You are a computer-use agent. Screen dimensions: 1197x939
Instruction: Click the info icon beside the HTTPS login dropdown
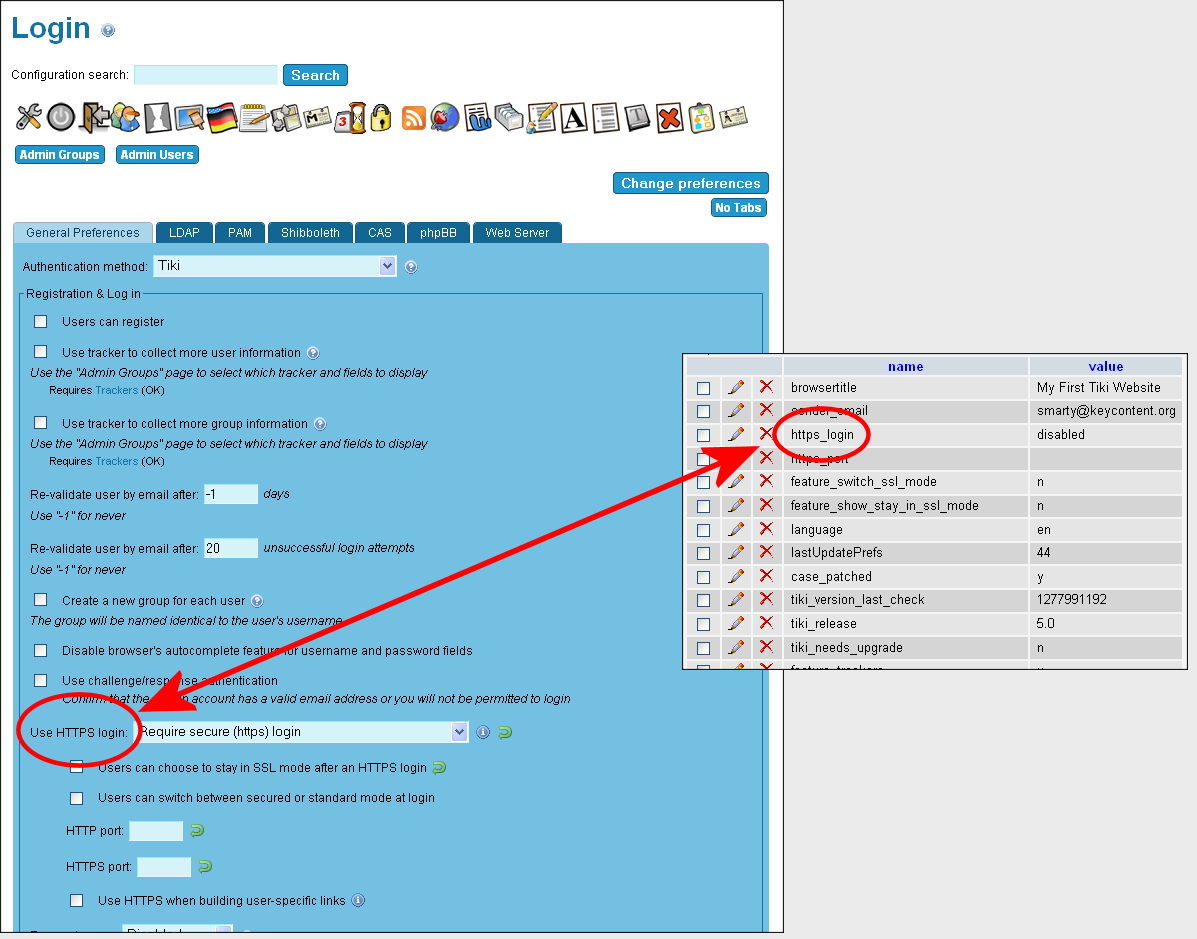coord(483,732)
